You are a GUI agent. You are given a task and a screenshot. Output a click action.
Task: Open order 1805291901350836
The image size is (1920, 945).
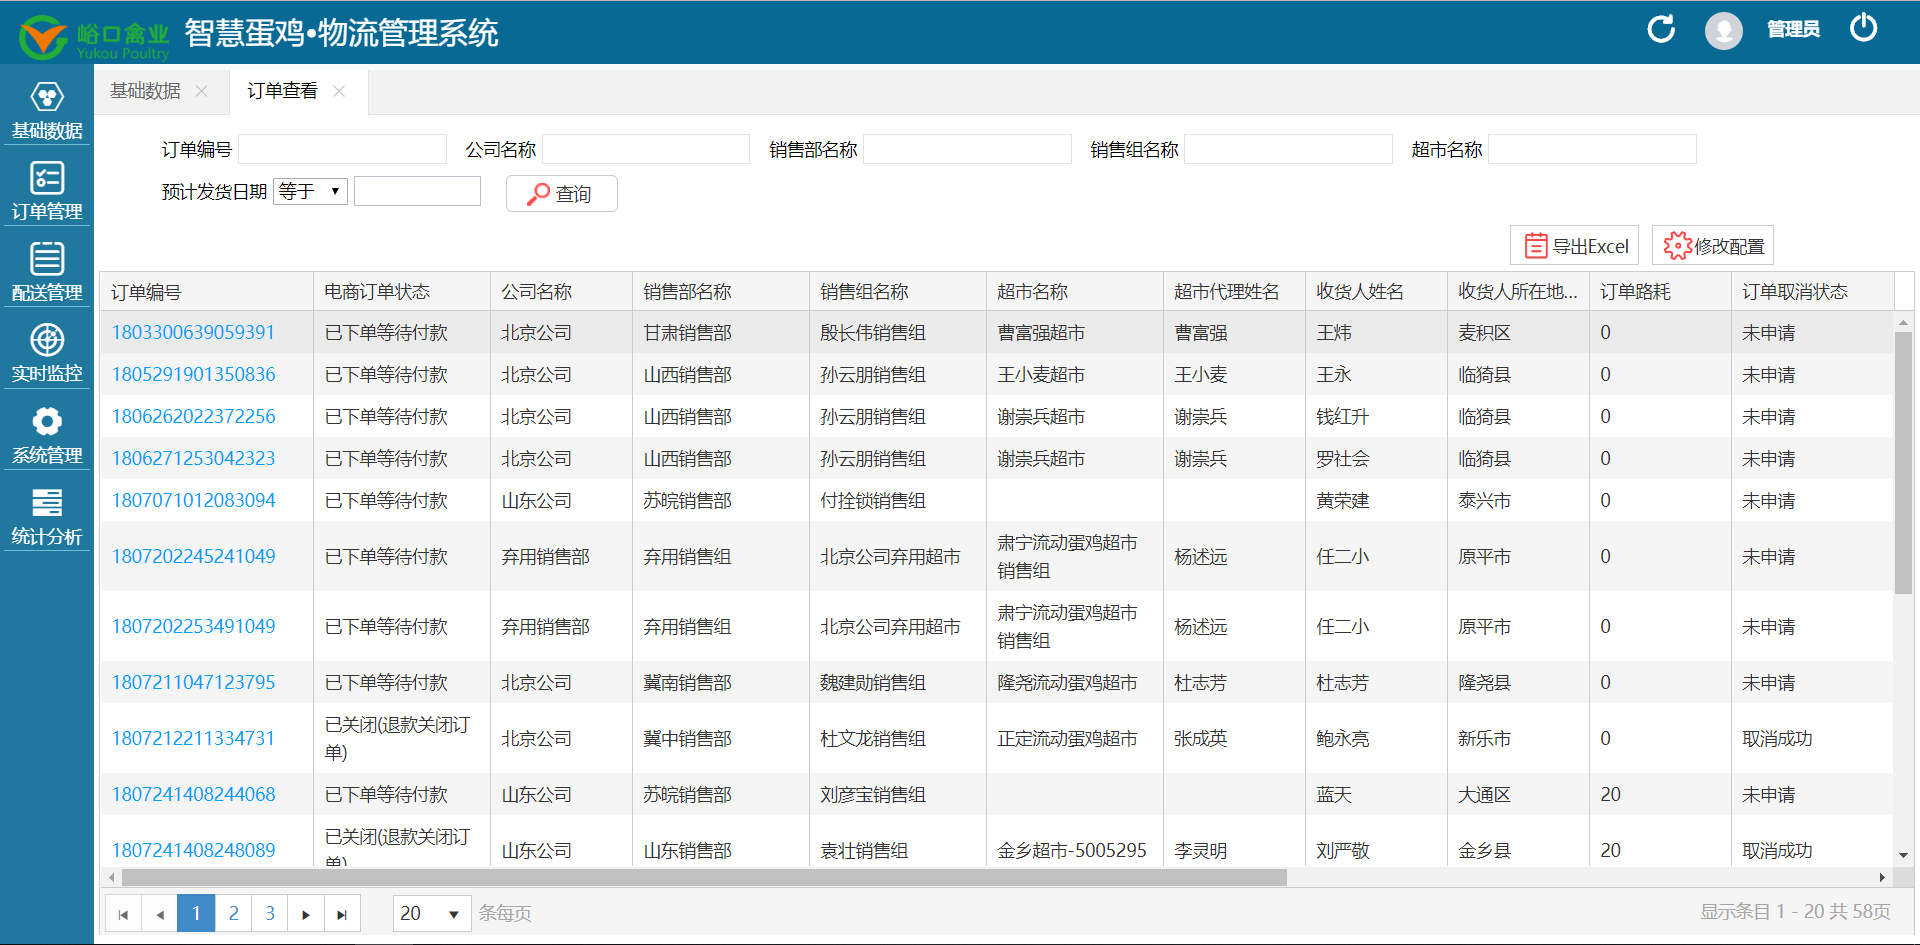pos(193,375)
